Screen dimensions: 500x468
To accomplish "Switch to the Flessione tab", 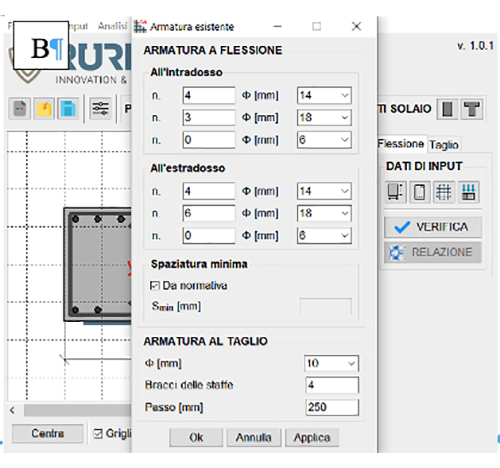I will coord(401,144).
